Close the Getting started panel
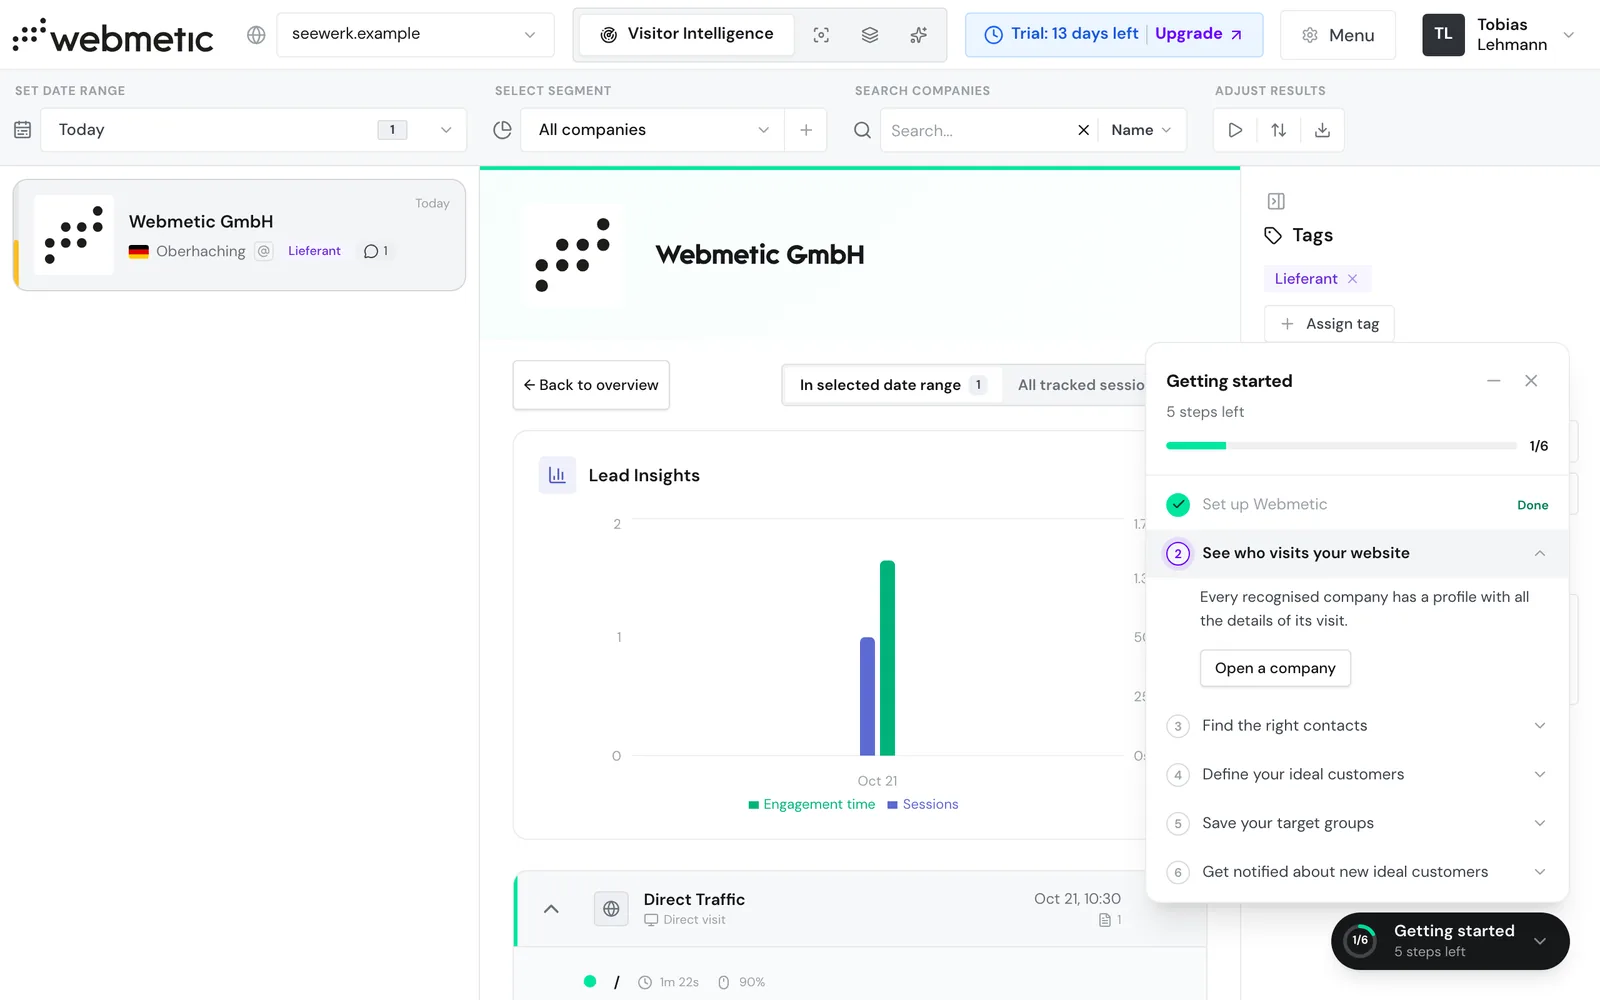 1531,381
